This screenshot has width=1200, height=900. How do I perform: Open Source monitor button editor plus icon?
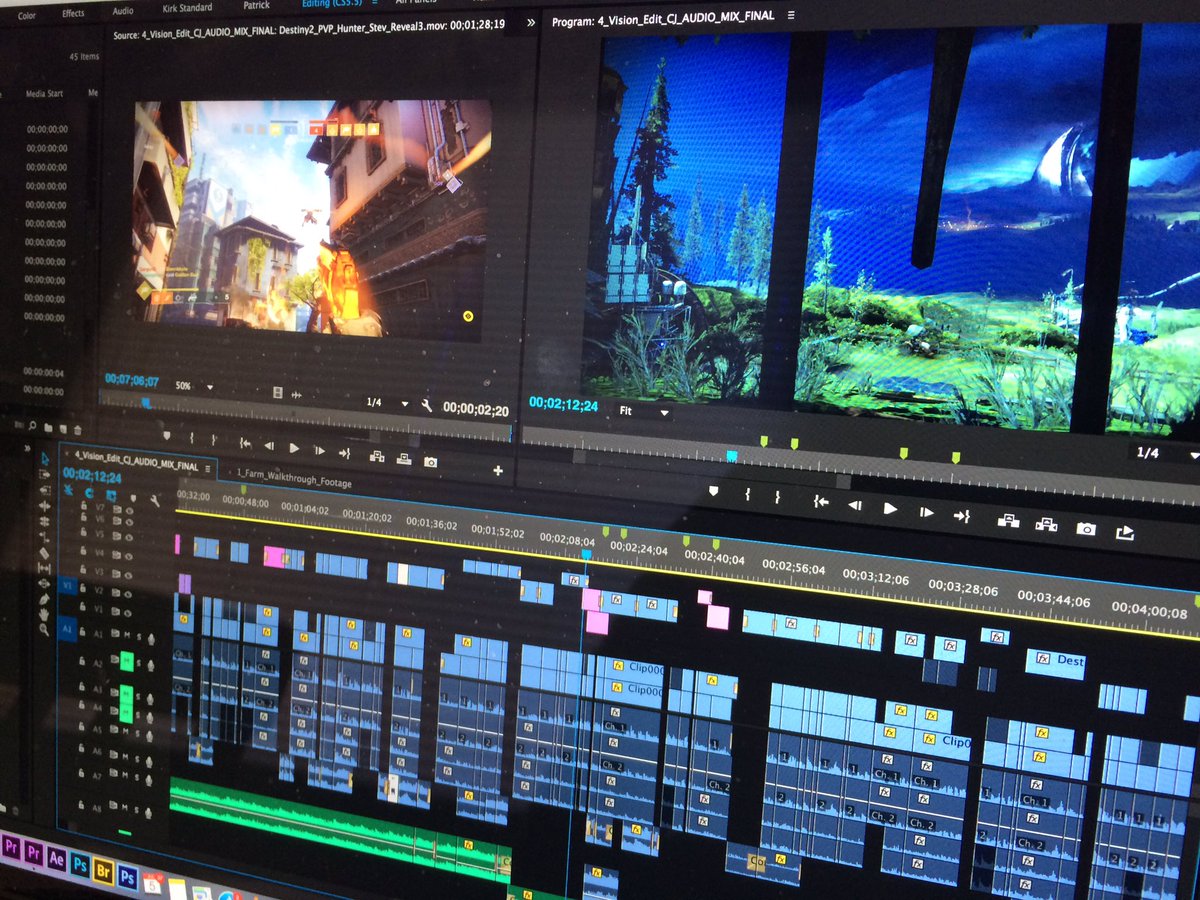[498, 470]
